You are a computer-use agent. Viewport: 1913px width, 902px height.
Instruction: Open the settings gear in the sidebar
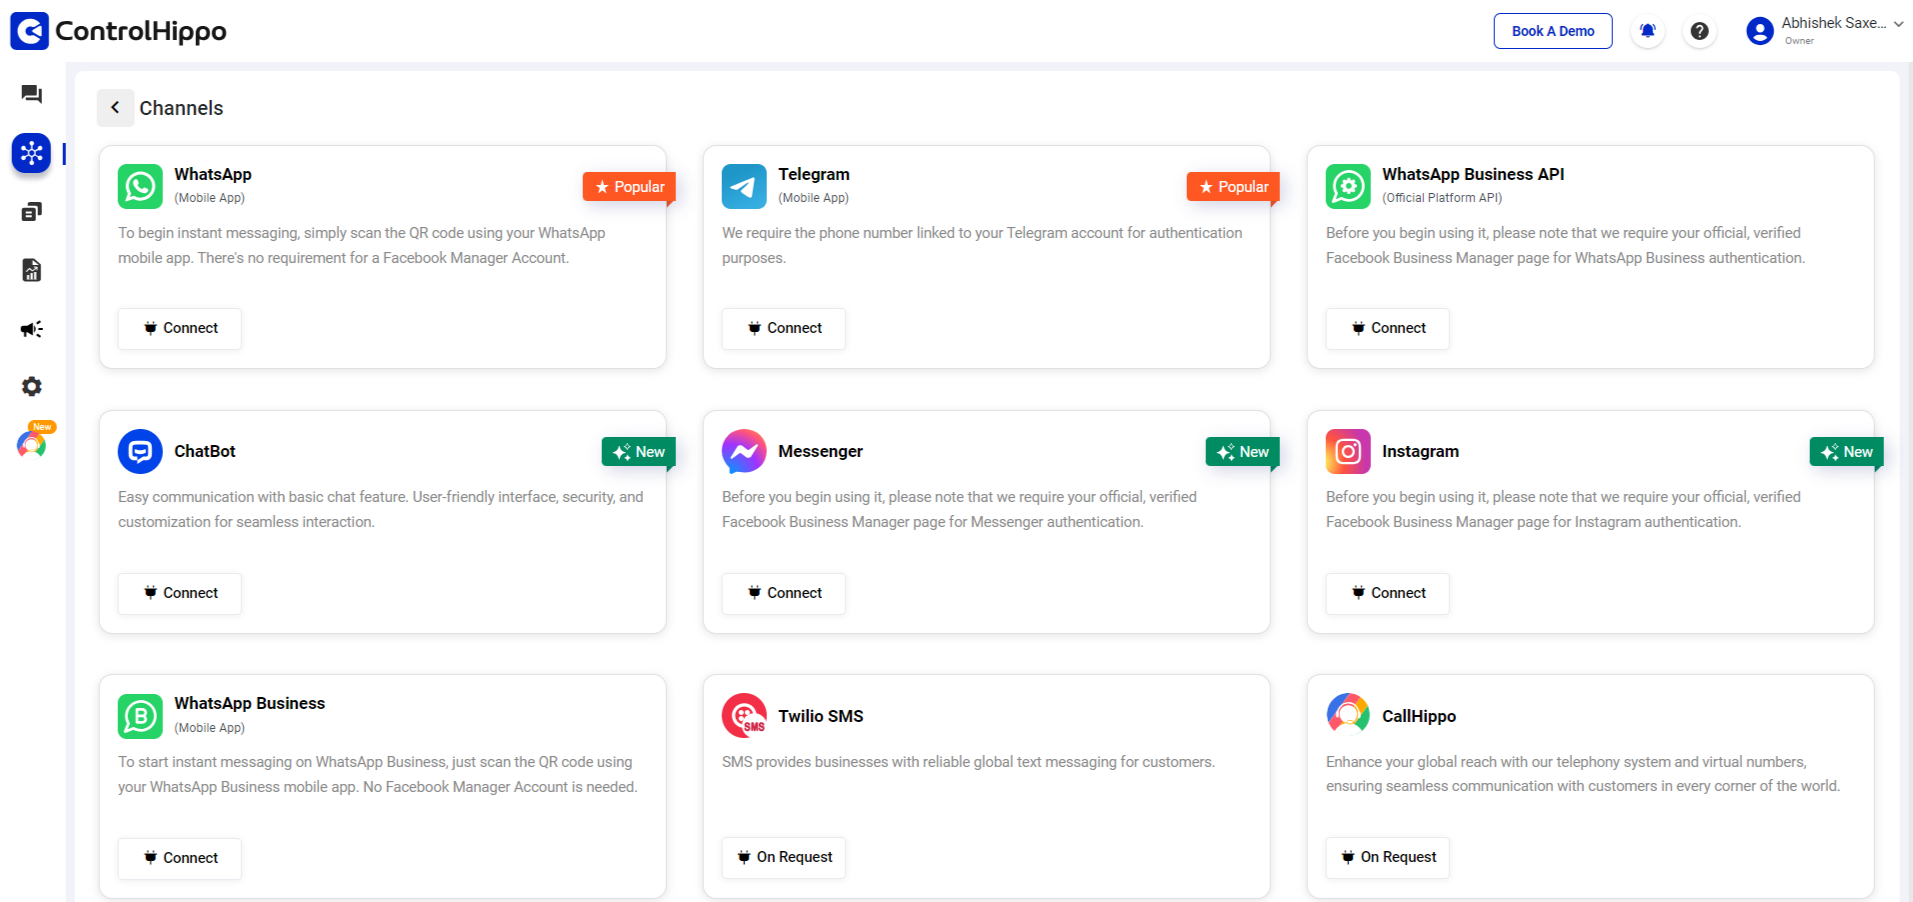tap(31, 386)
